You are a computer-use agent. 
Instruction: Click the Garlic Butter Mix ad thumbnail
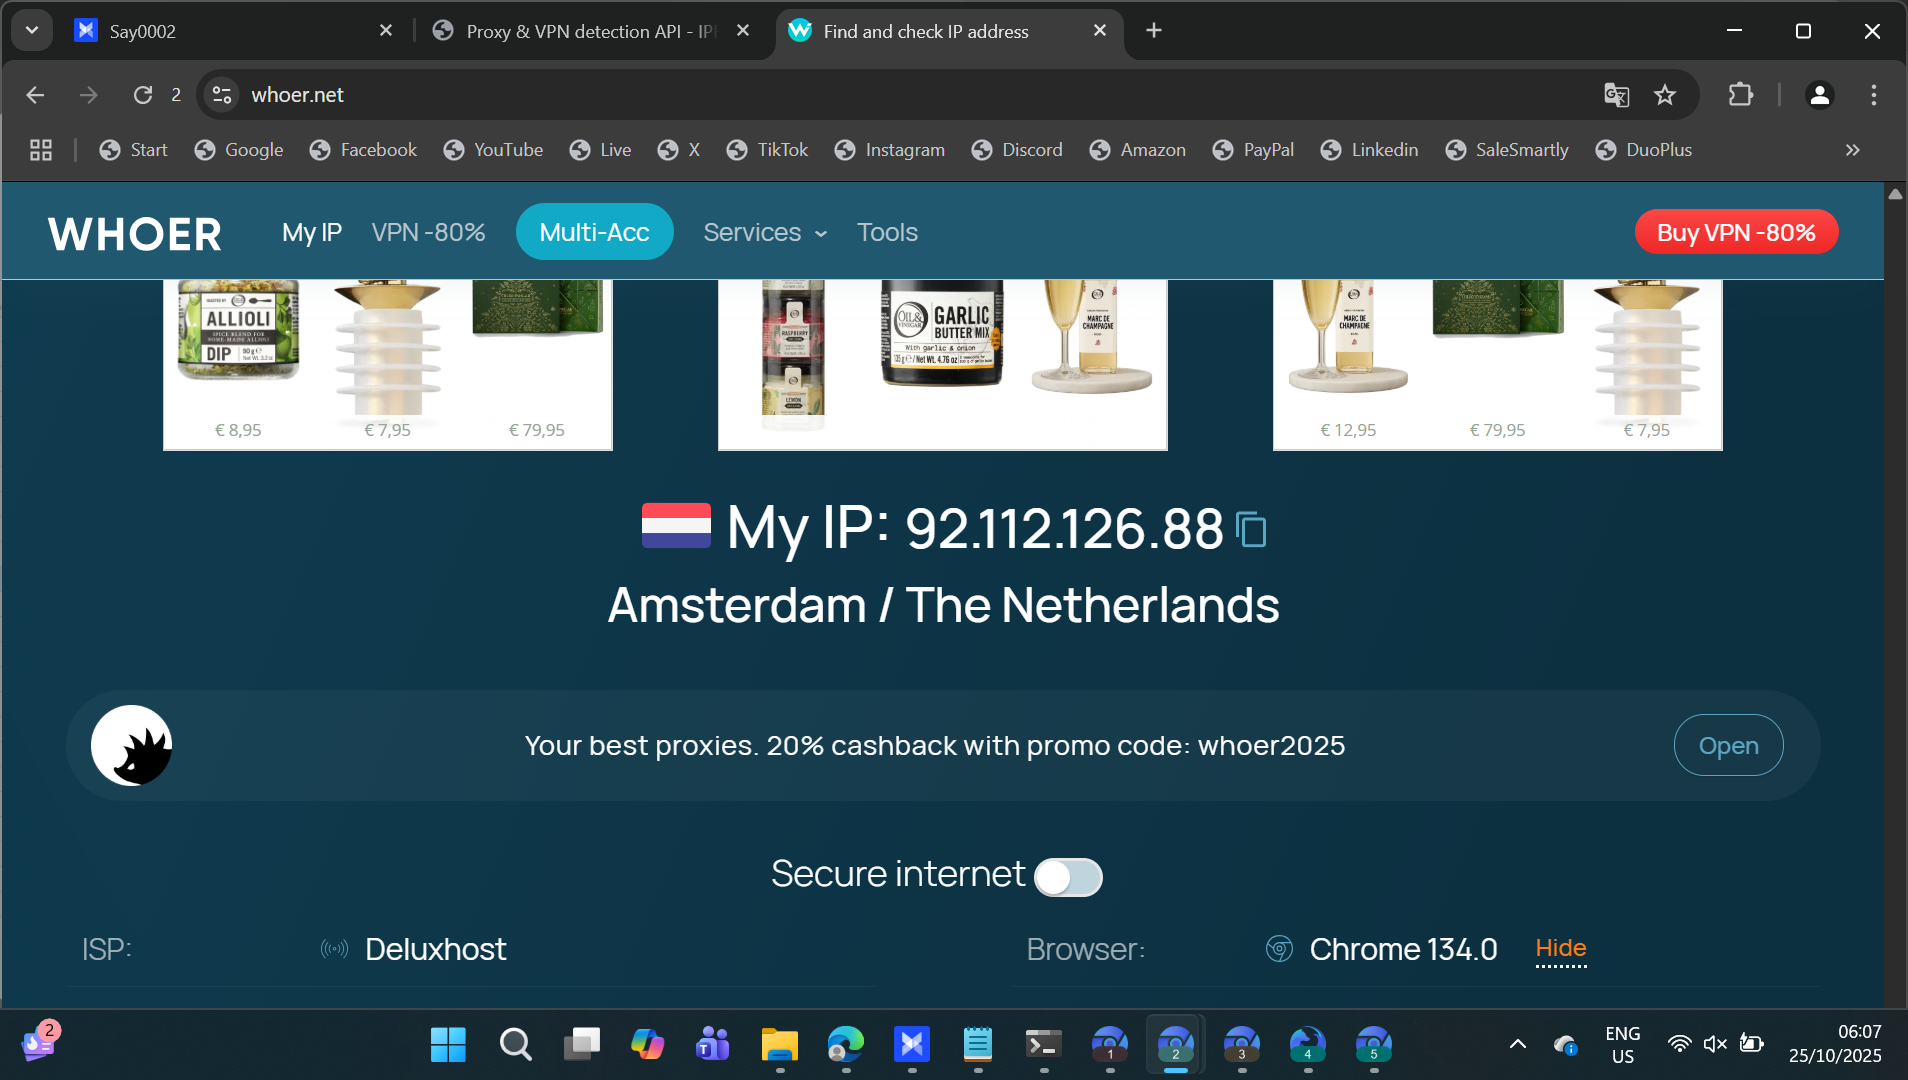click(941, 334)
